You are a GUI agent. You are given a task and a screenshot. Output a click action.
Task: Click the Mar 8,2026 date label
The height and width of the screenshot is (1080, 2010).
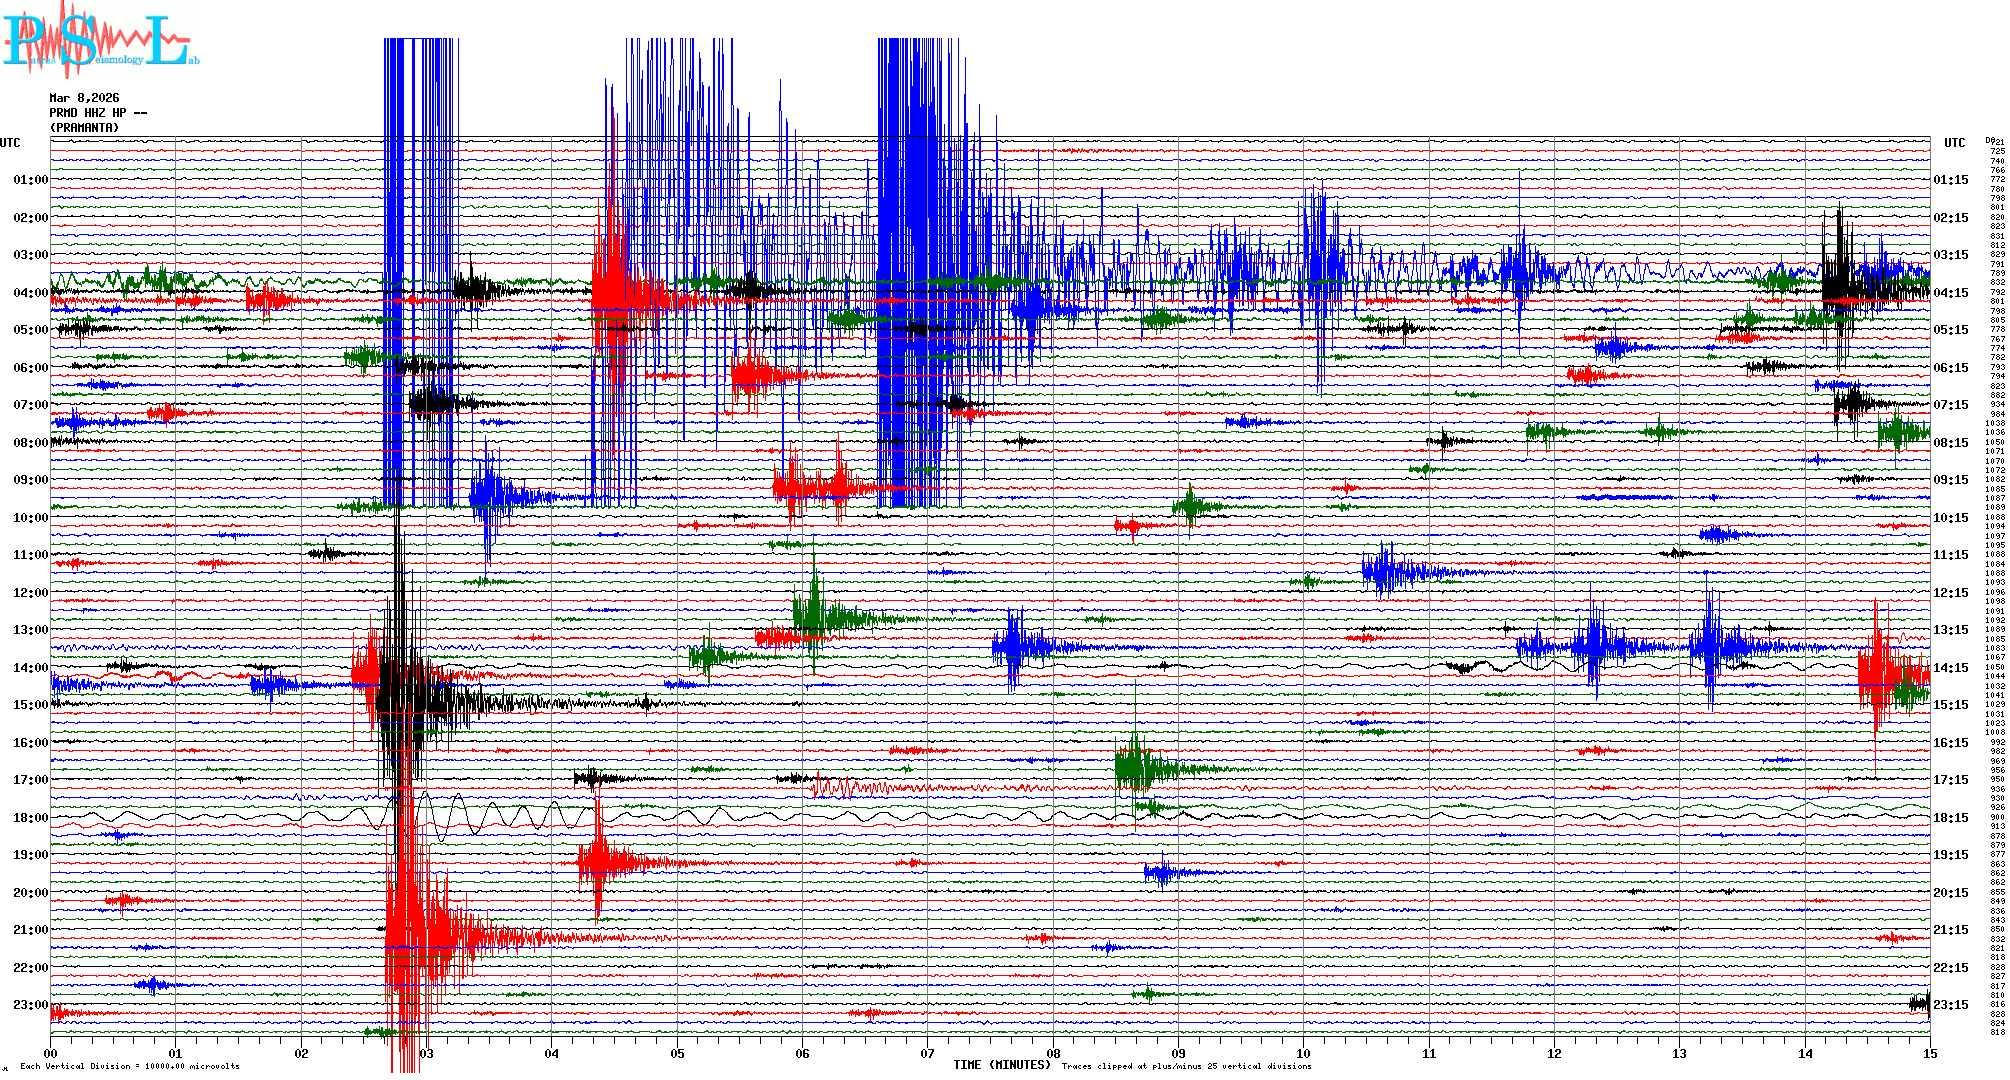pyautogui.click(x=84, y=98)
